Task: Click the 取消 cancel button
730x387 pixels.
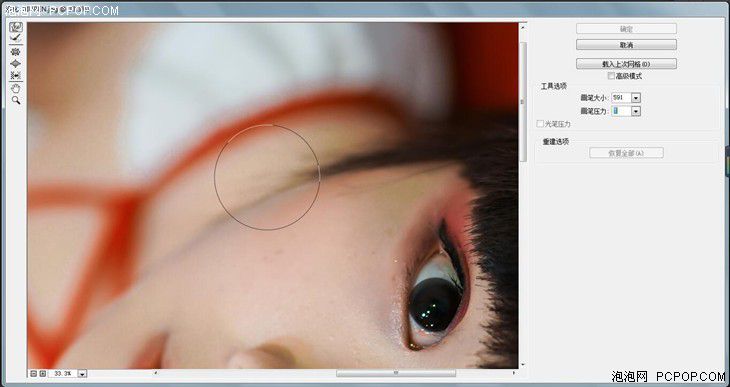Action: tap(626, 45)
